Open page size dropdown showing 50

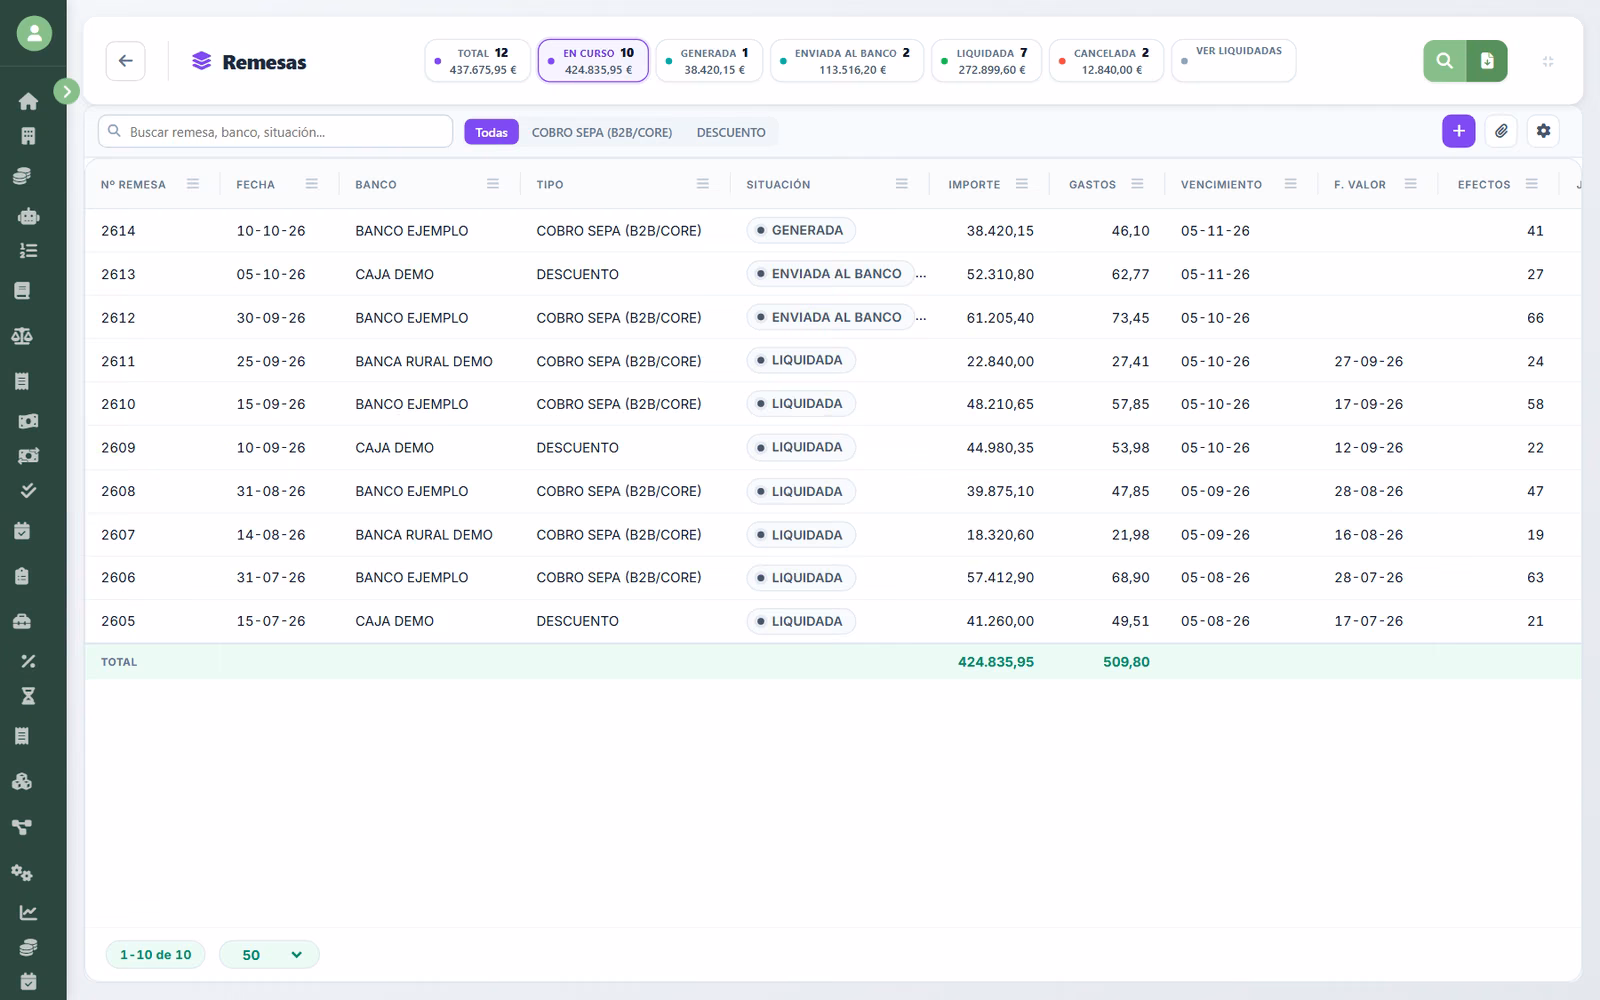tap(269, 955)
